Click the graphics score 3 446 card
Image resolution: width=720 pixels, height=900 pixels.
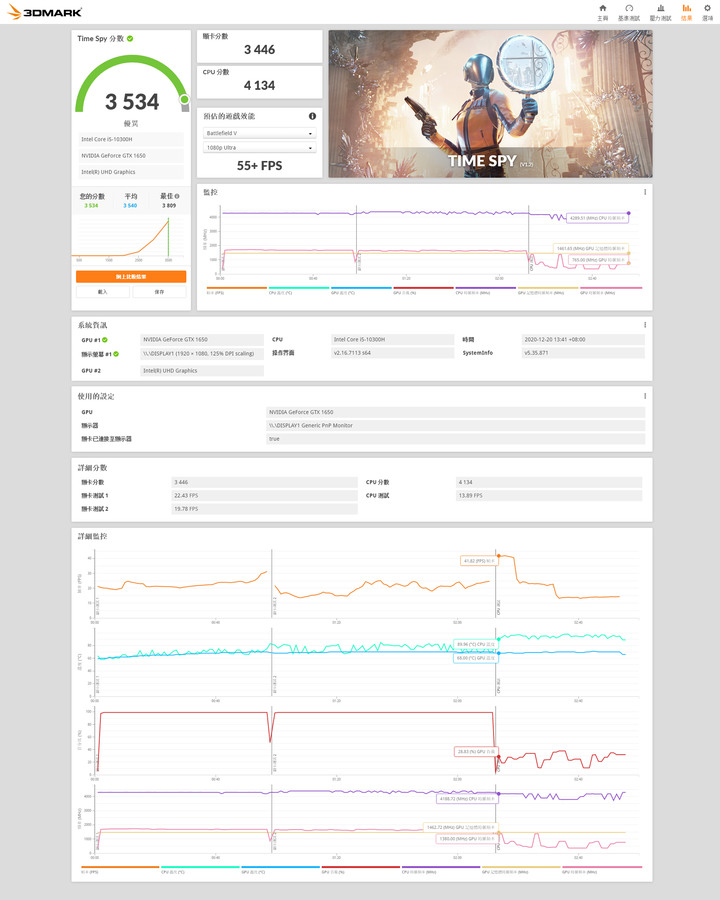click(x=260, y=46)
